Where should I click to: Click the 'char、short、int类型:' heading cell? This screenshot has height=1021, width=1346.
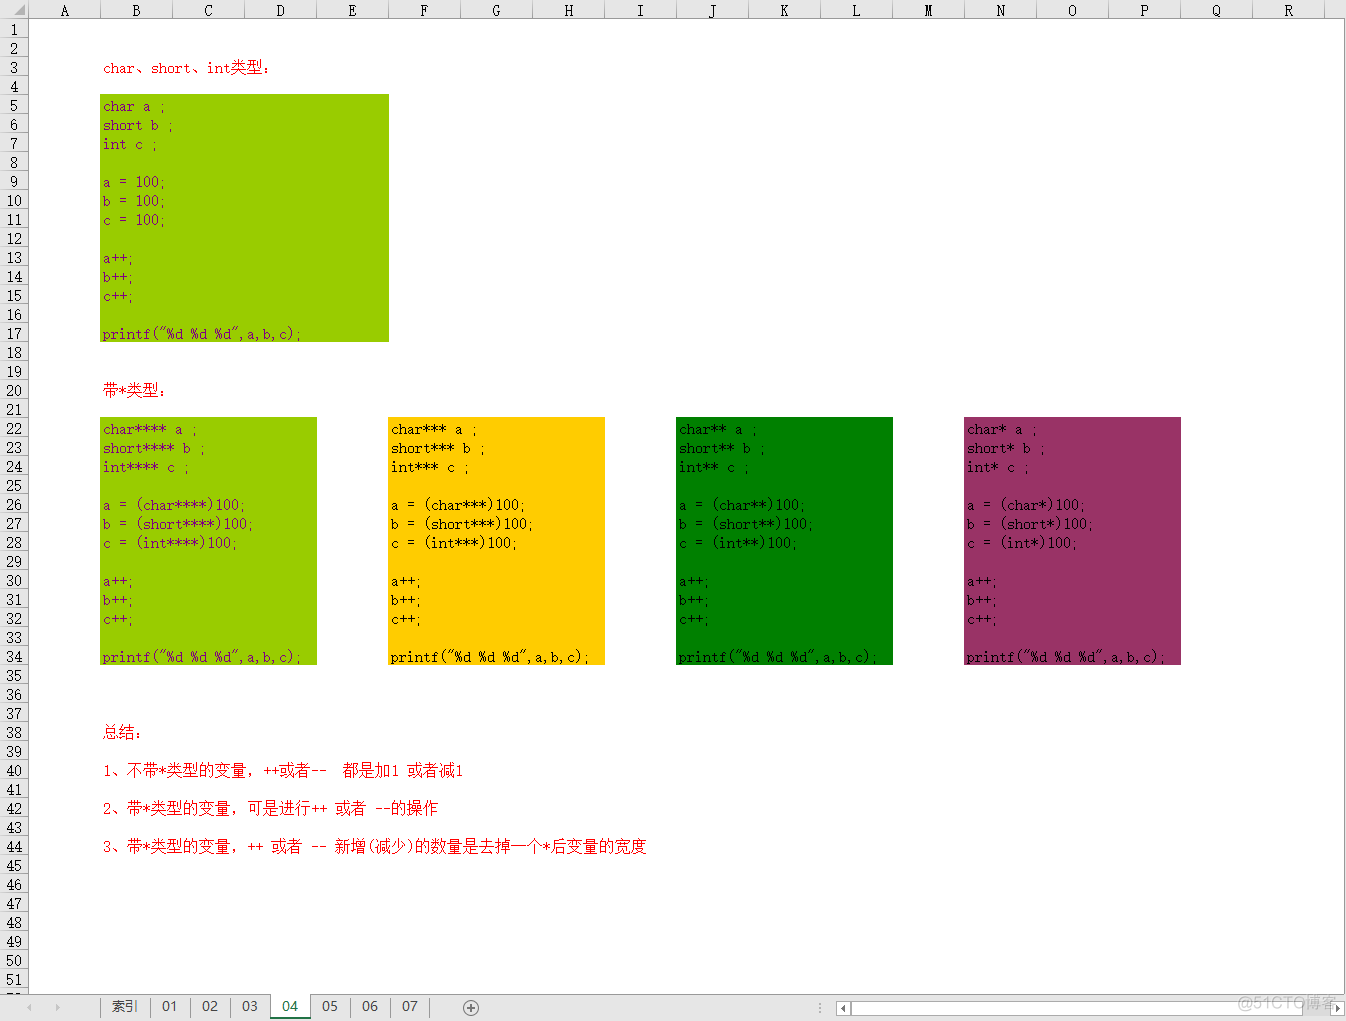tap(186, 68)
